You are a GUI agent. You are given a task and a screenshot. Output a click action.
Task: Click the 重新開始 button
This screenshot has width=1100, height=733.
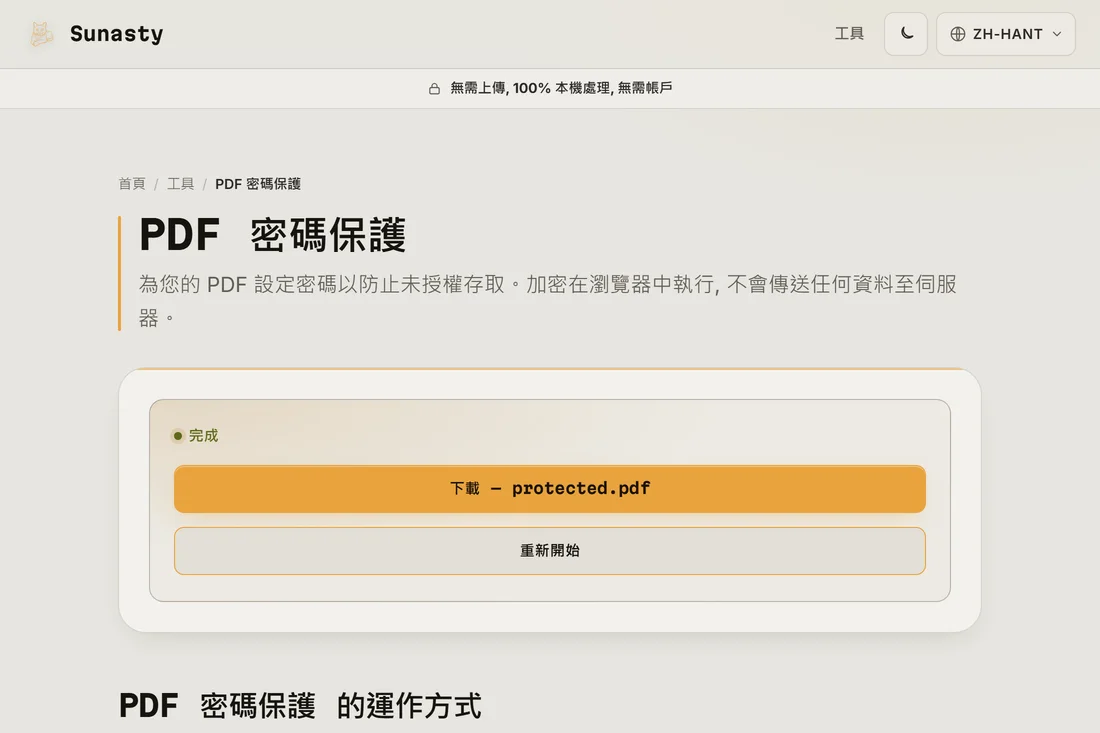pyautogui.click(x=549, y=551)
